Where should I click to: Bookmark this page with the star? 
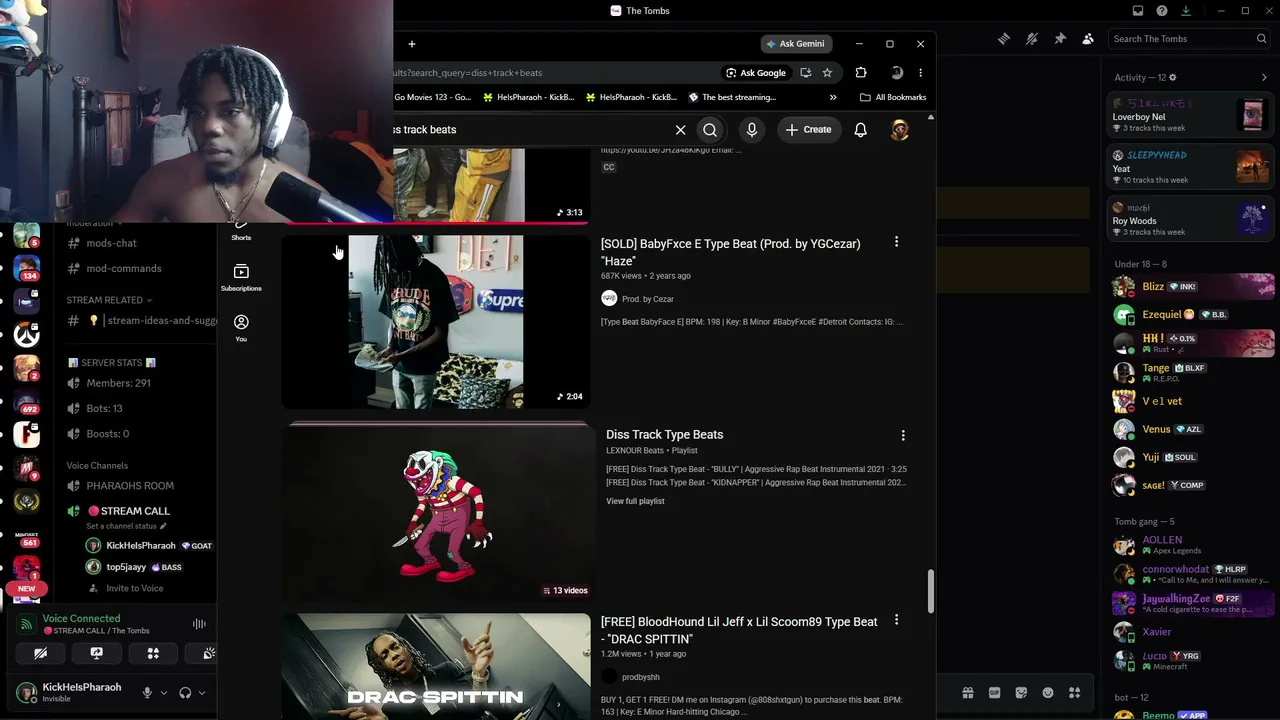pyautogui.click(x=827, y=73)
